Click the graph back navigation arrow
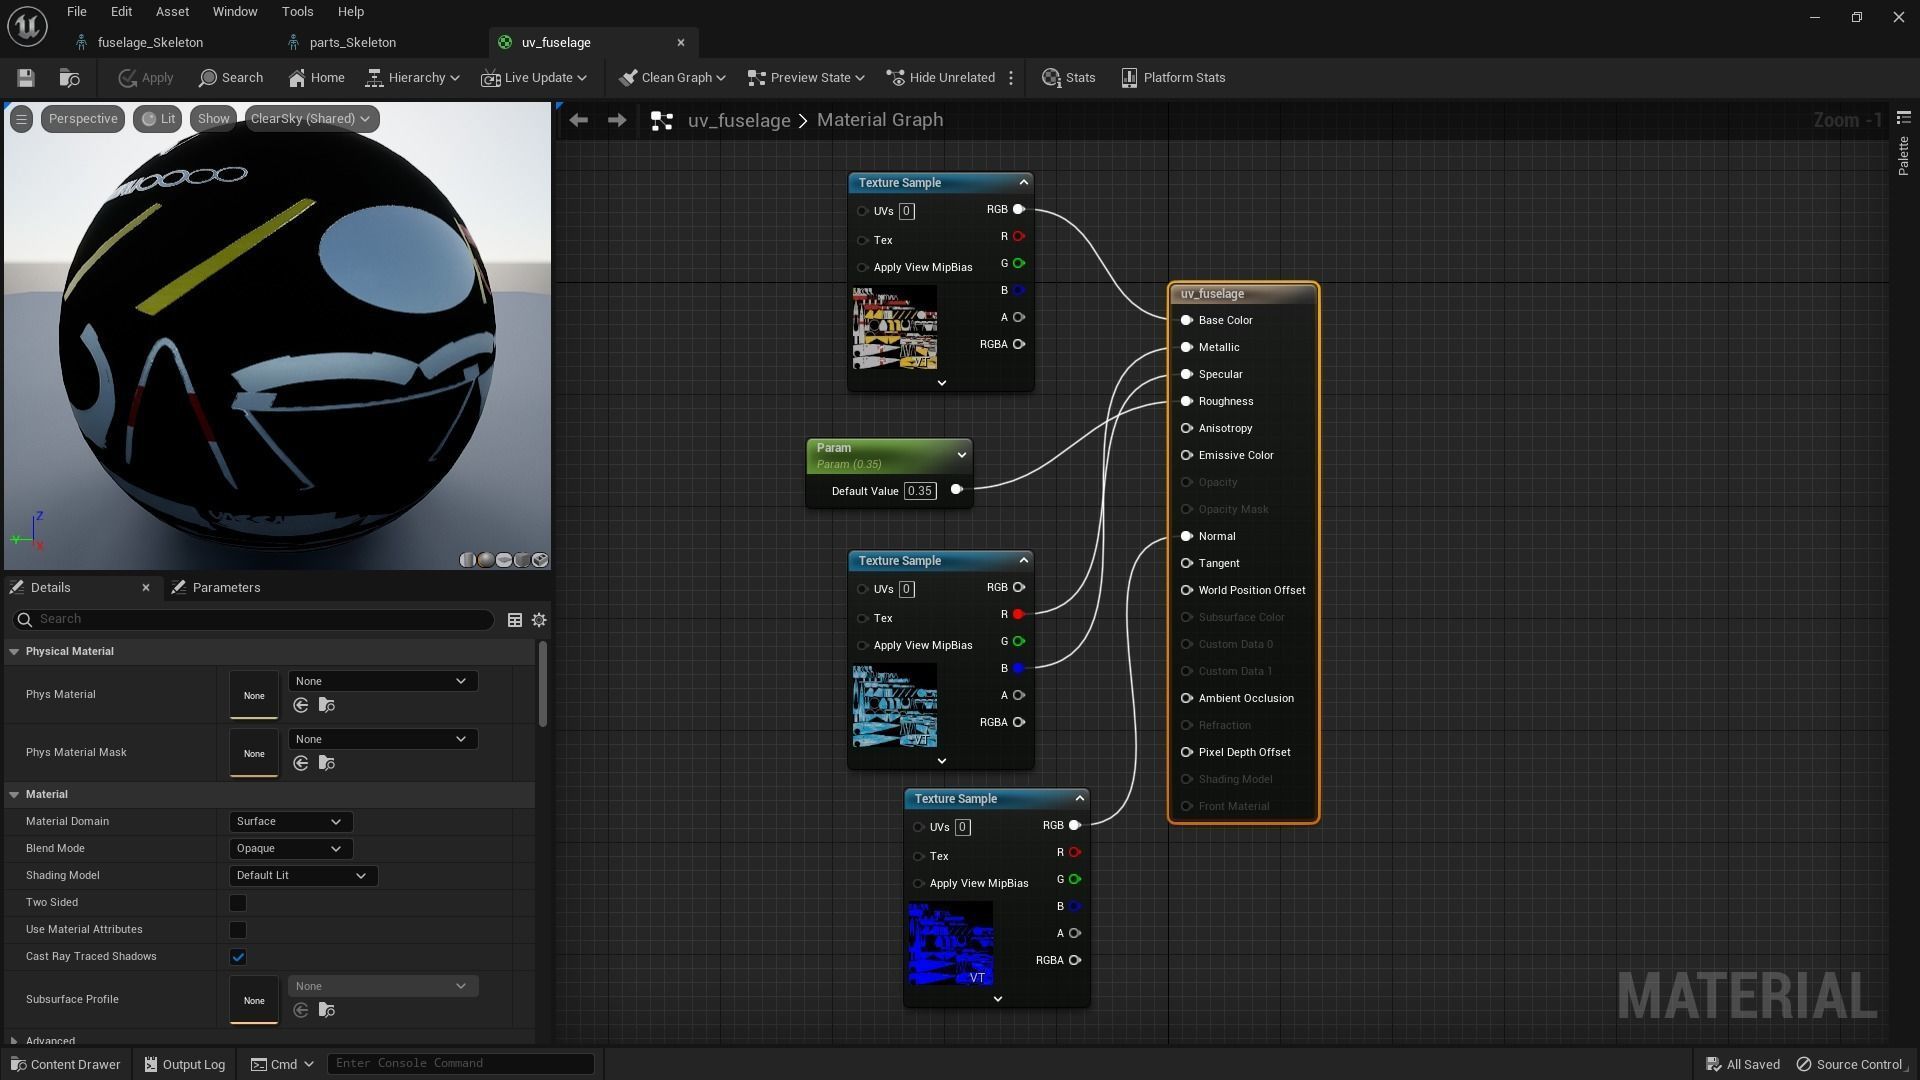This screenshot has width=1920, height=1080. (578, 120)
